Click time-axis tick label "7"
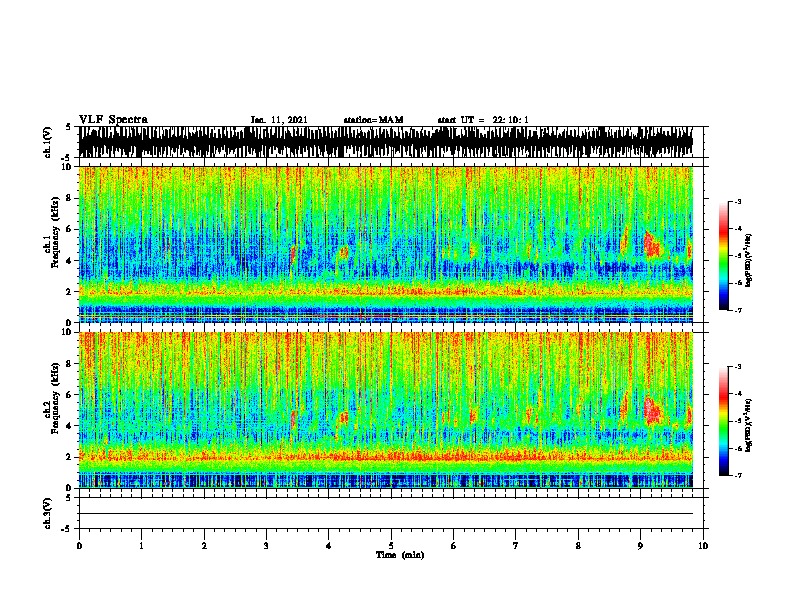Screen dimensions: 792x612 point(516,546)
